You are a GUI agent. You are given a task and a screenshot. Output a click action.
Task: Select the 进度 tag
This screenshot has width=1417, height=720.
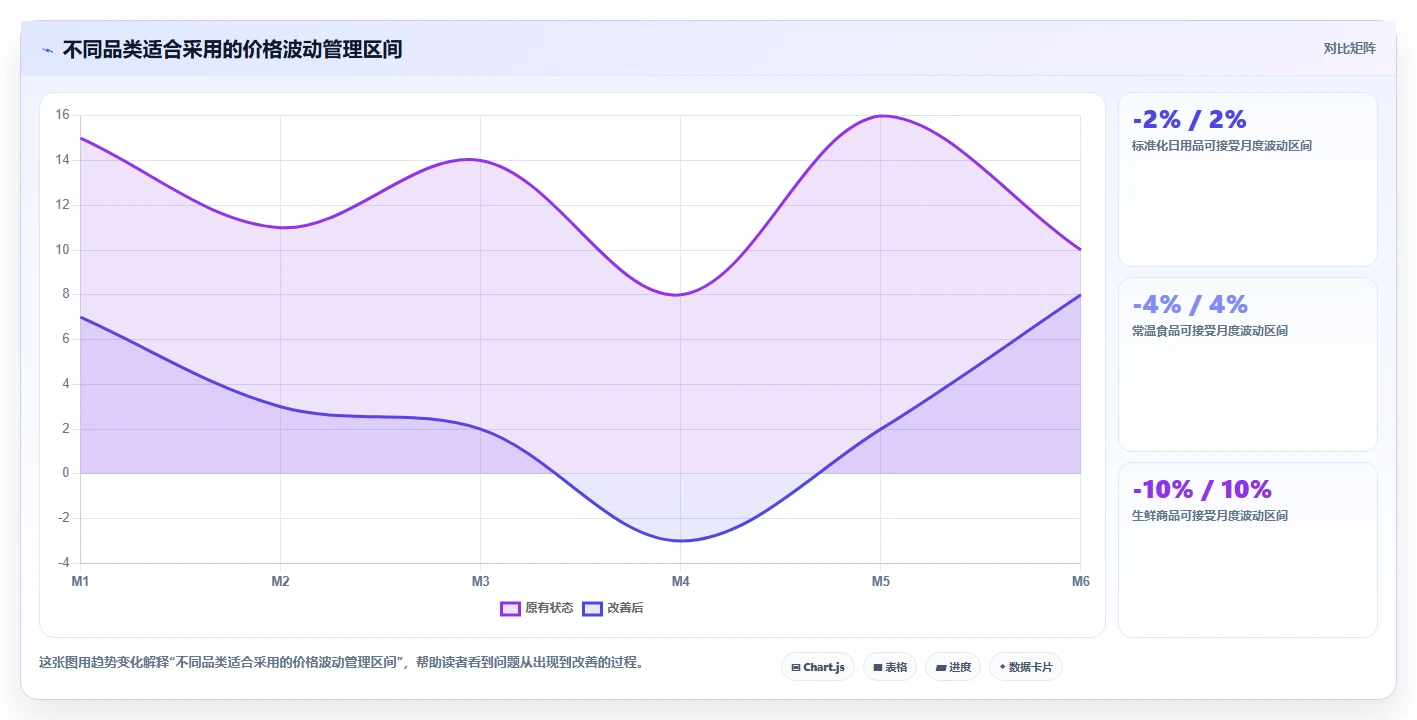pos(953,667)
